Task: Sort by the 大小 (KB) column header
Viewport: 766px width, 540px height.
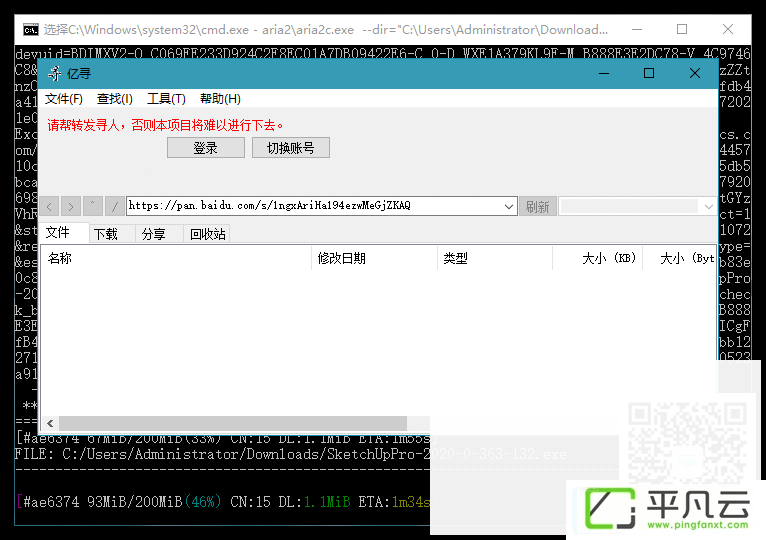Action: [x=597, y=259]
